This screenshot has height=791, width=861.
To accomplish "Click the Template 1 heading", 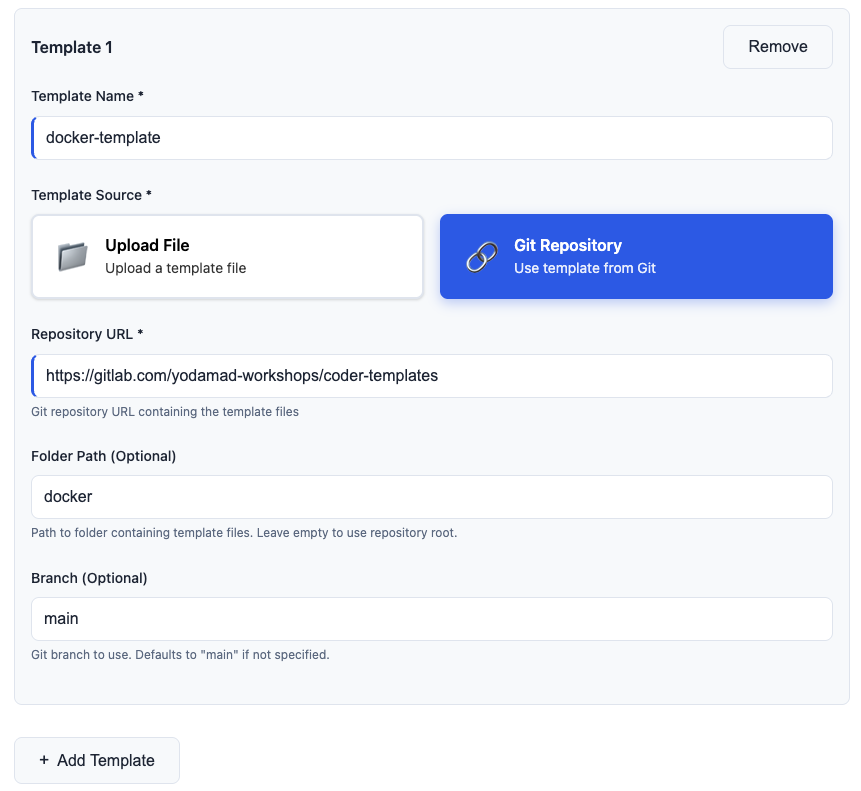I will [71, 47].
